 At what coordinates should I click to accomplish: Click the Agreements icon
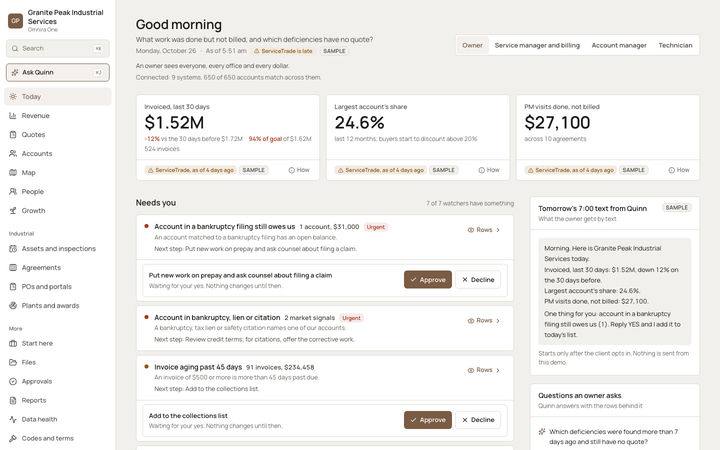pyautogui.click(x=13, y=267)
